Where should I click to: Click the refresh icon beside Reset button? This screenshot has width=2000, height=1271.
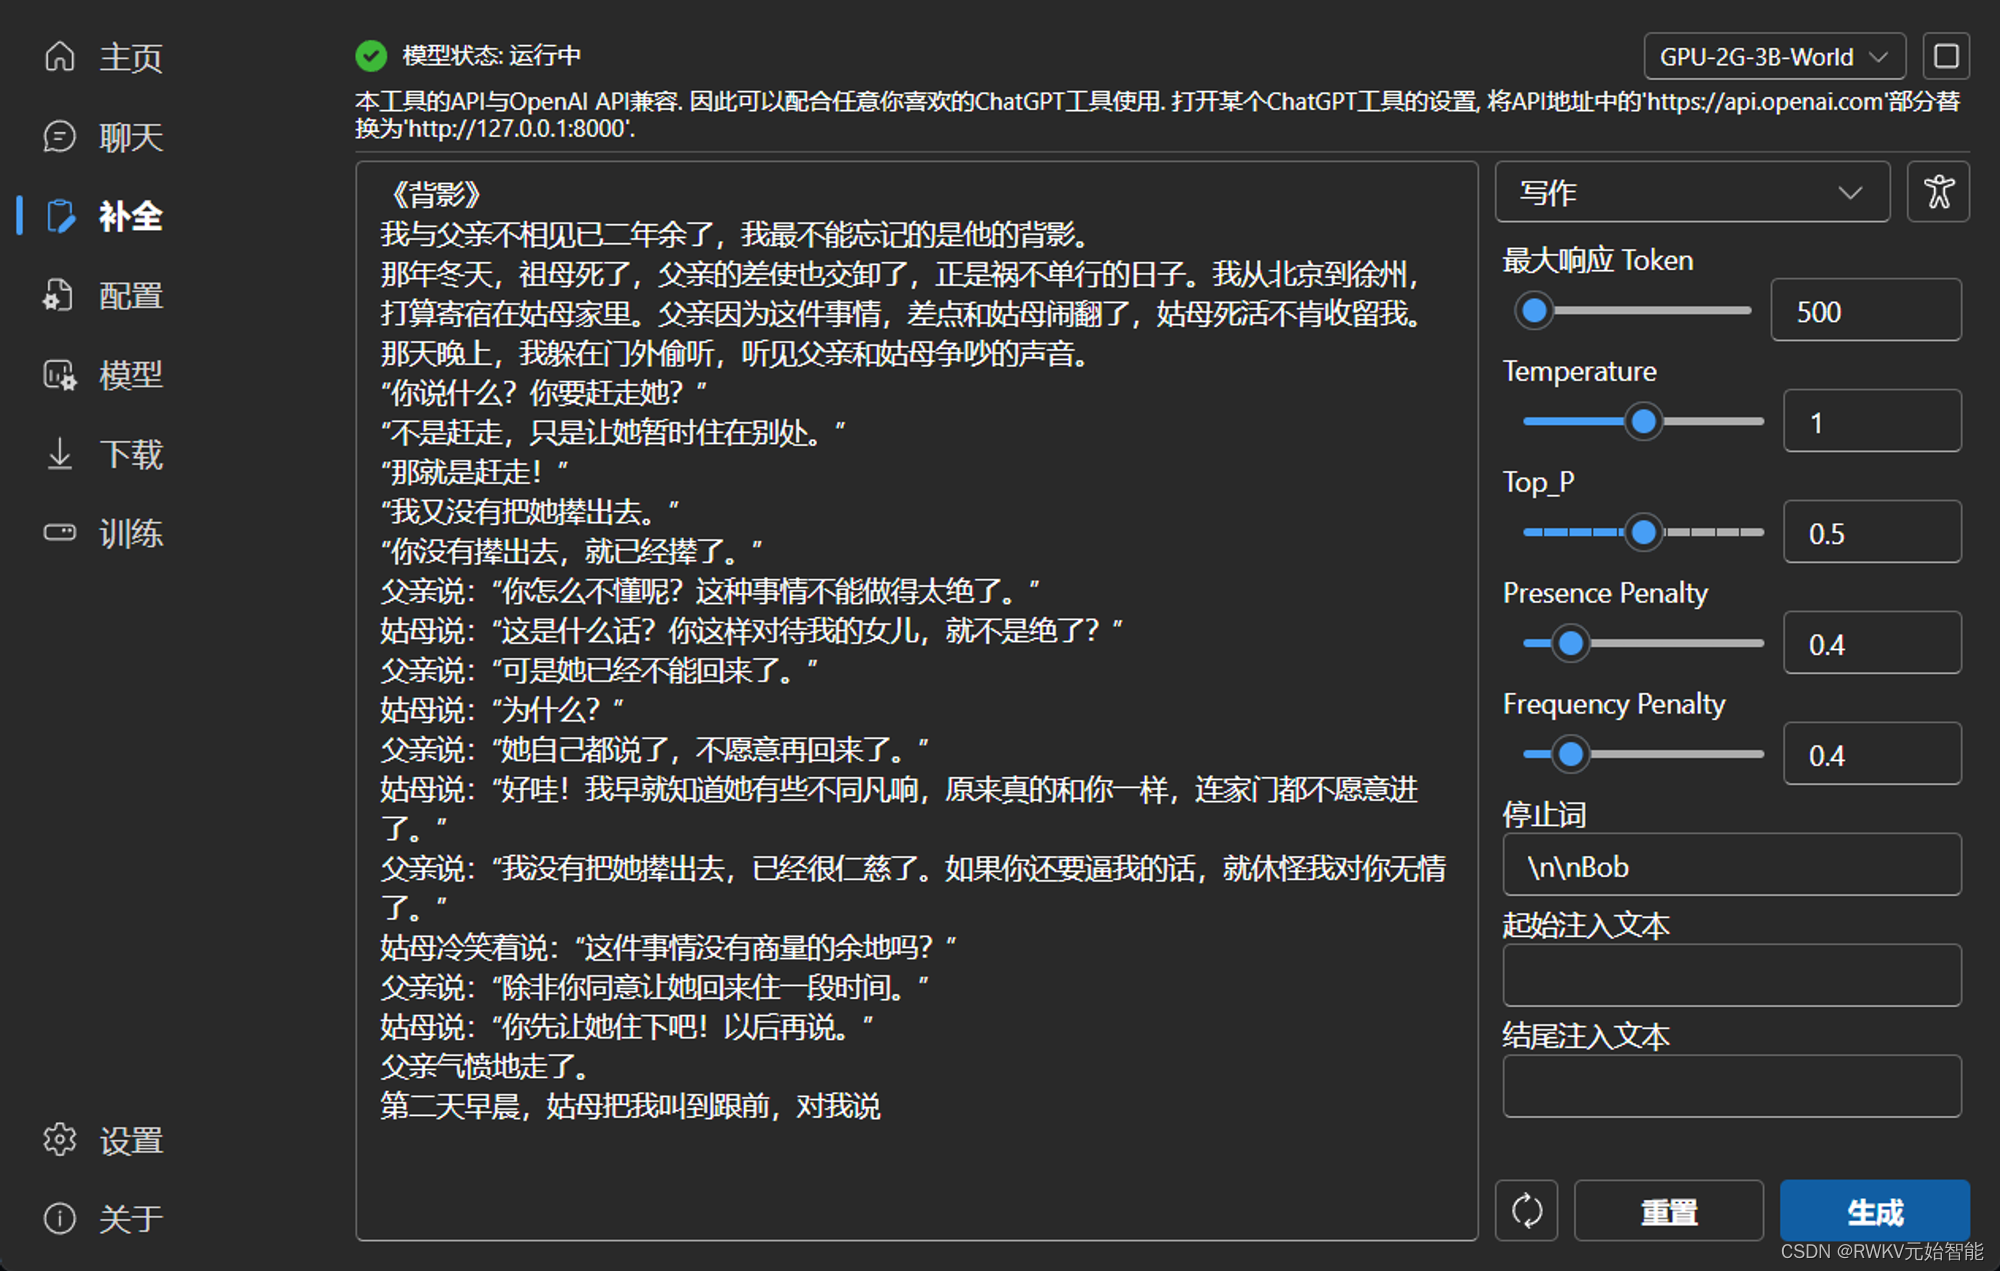[x=1526, y=1211]
